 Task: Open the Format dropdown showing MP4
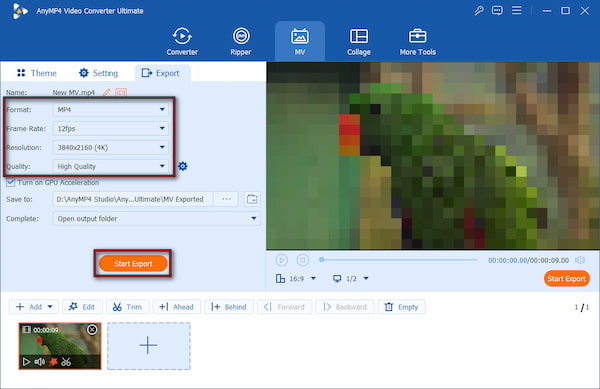pos(110,109)
